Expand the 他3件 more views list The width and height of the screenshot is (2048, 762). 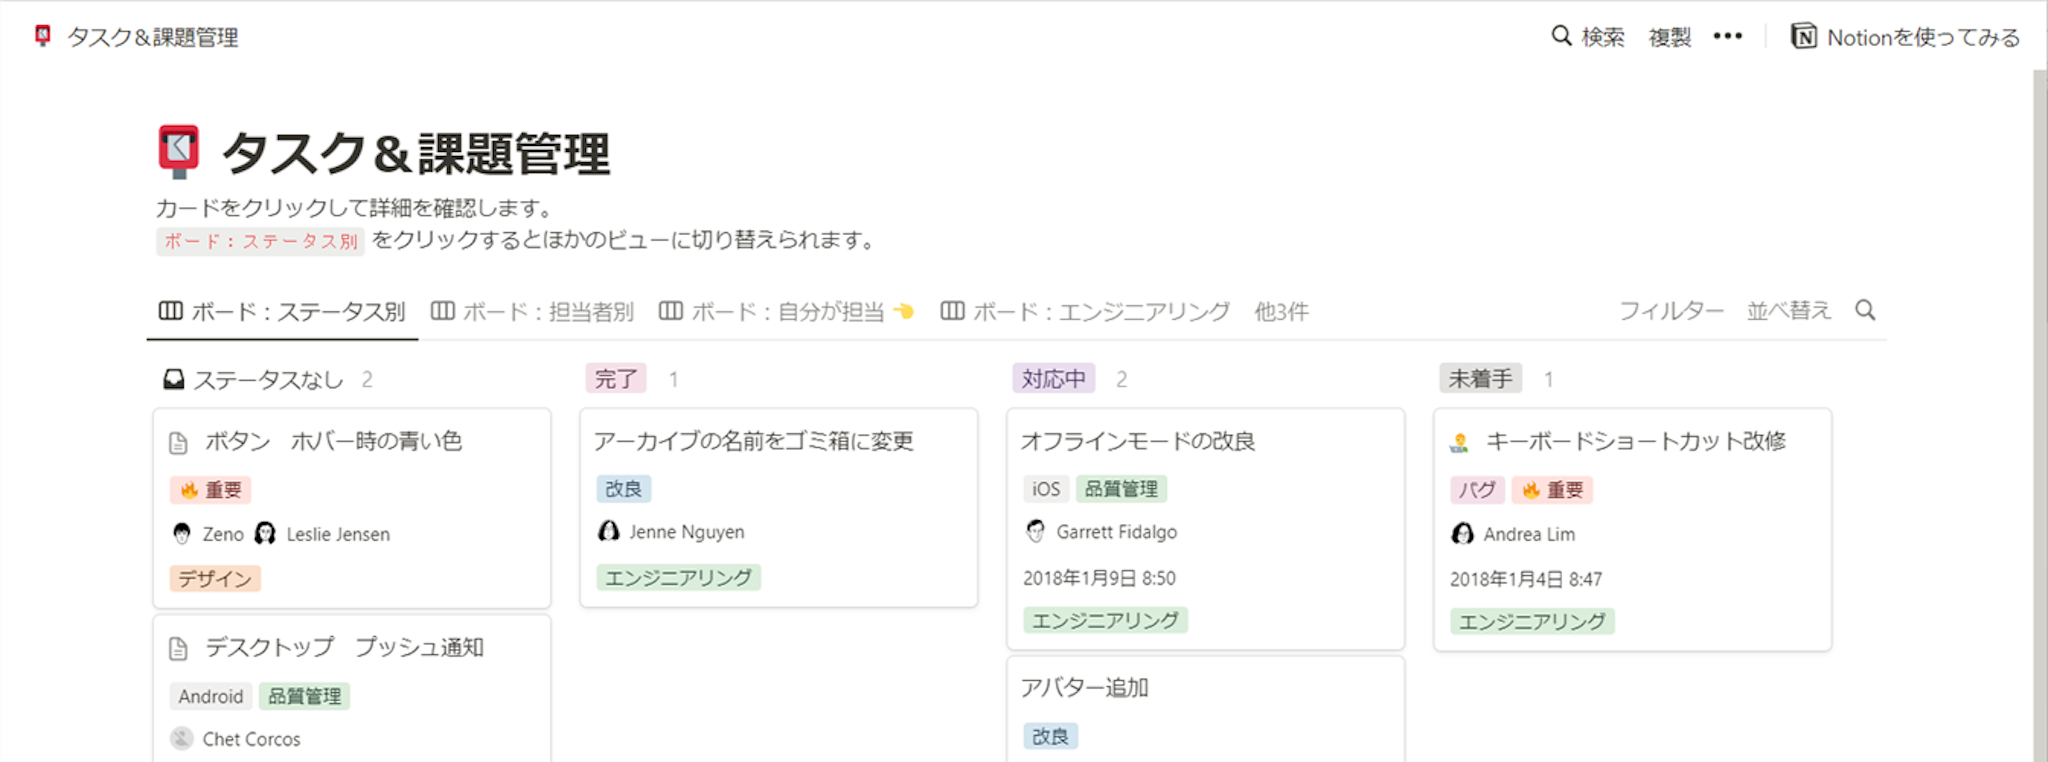pos(1281,312)
